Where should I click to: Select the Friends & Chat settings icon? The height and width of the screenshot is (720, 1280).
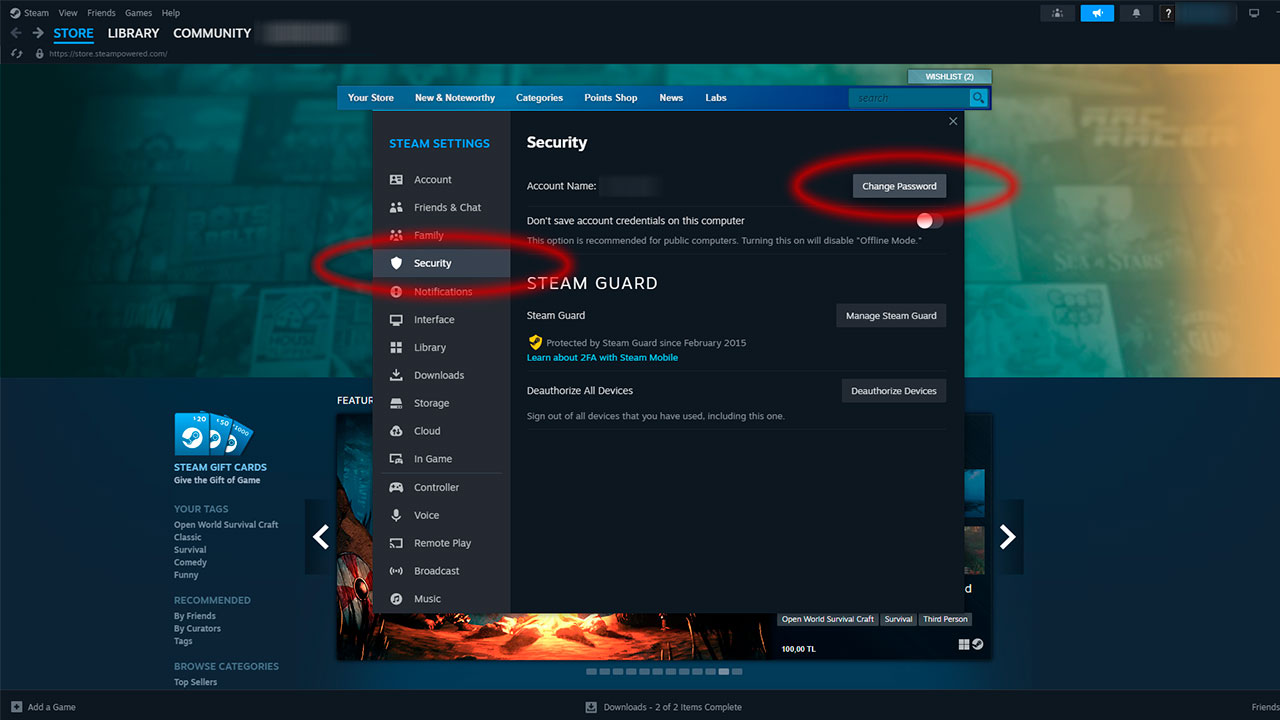396,207
